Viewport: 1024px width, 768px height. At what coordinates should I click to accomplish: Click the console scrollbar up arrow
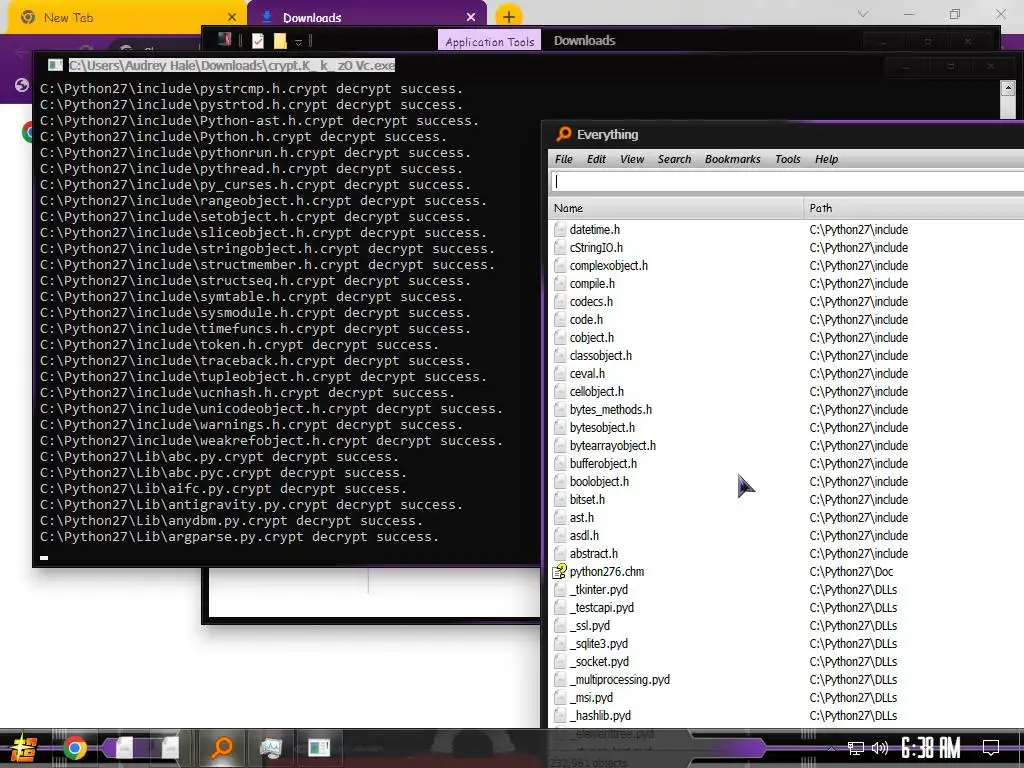(x=1008, y=88)
